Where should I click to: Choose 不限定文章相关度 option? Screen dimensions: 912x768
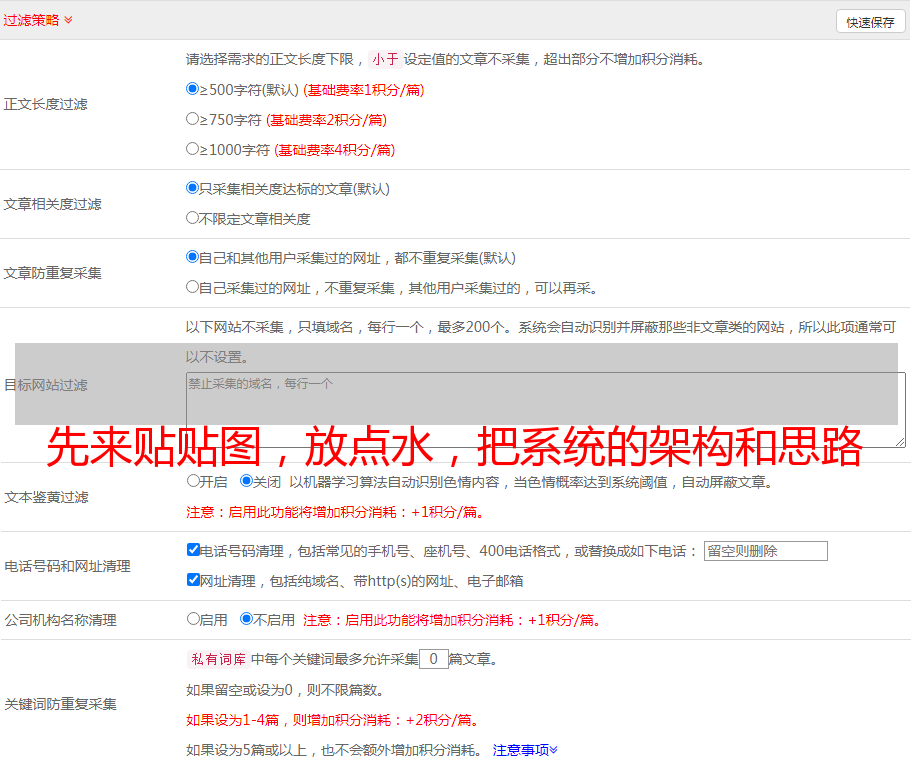193,218
